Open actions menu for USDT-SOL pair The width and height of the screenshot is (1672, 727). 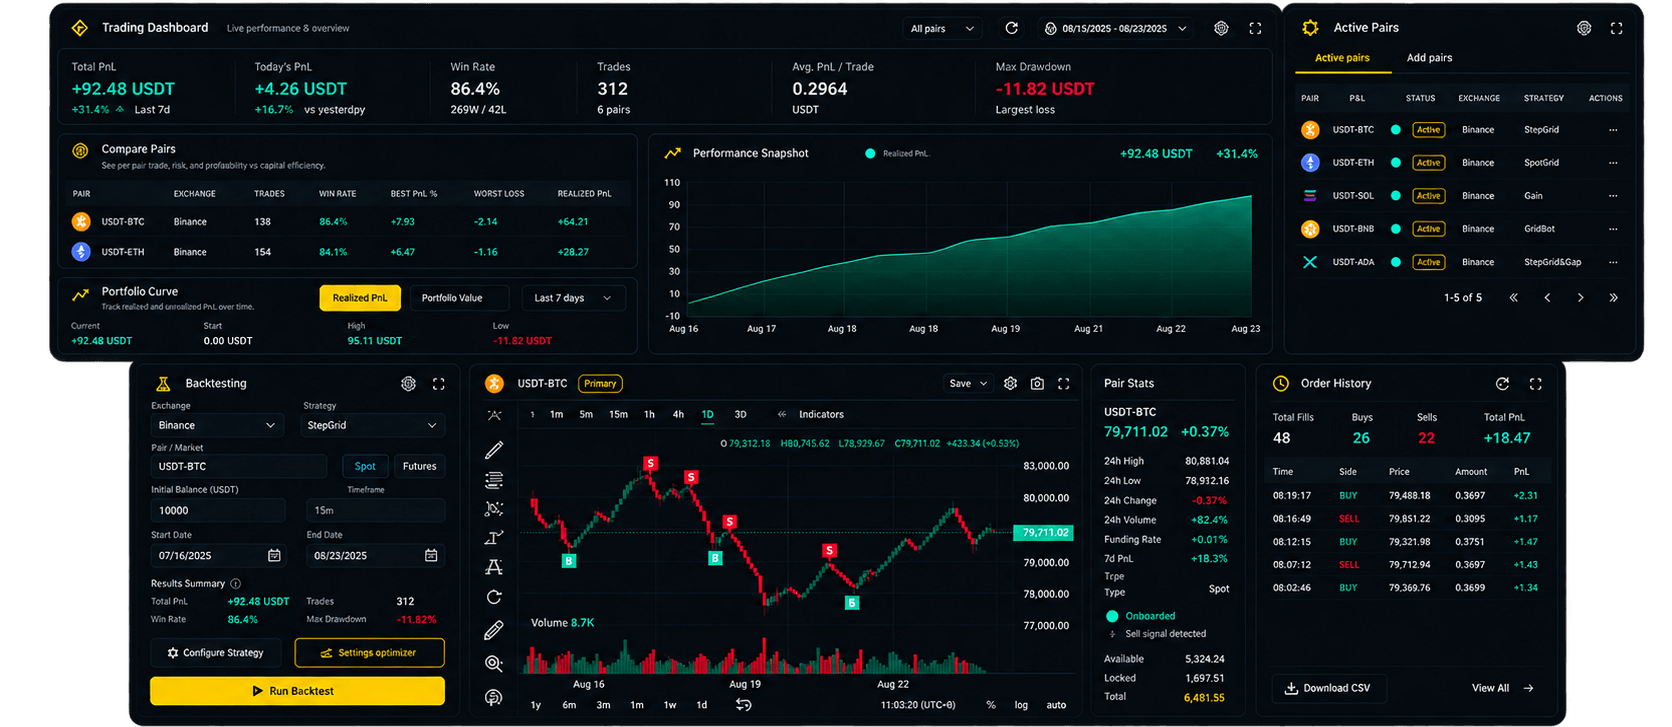pyautogui.click(x=1613, y=196)
